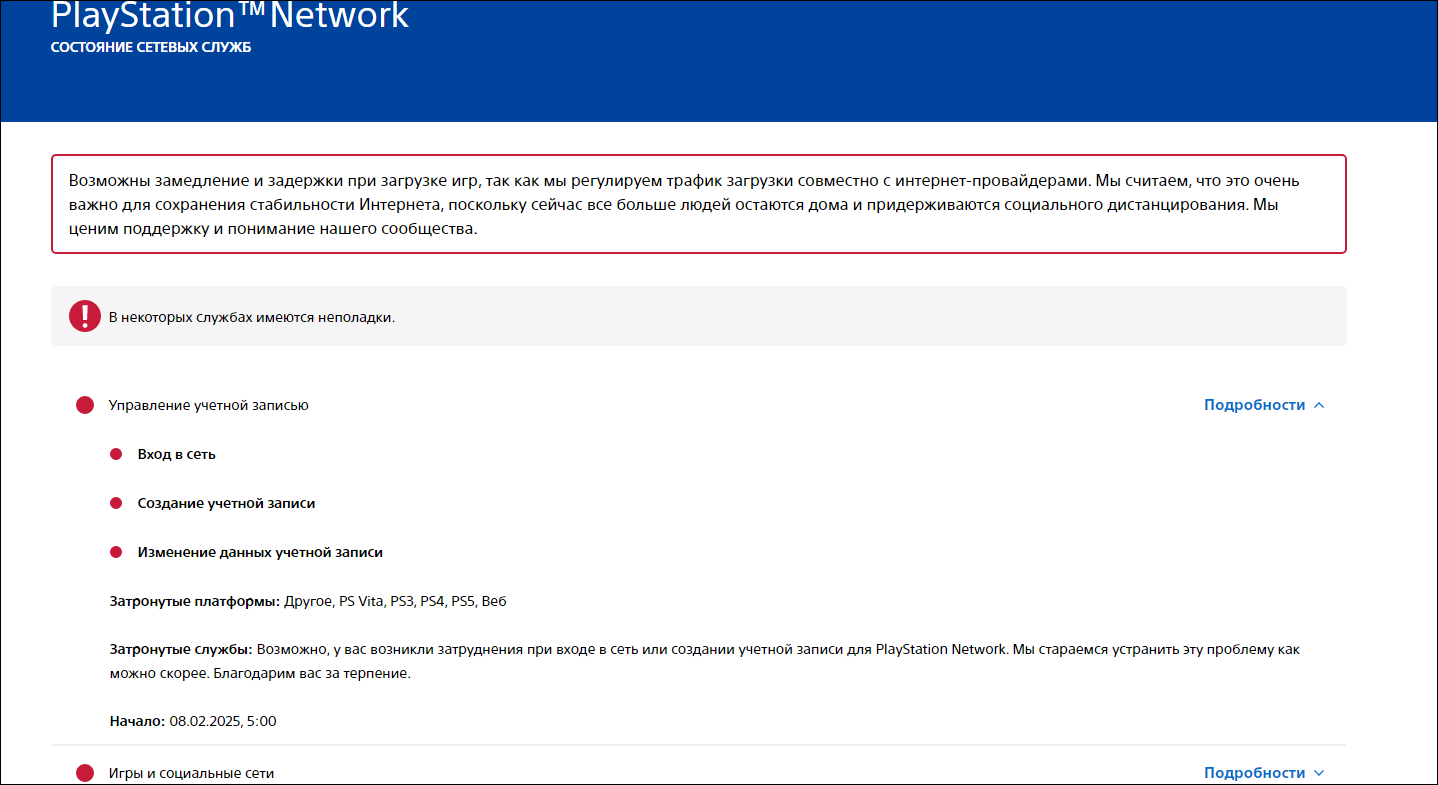This screenshot has width=1438, height=785.
Task: Click the Изменение данных учетной записи label
Action: 260,552
